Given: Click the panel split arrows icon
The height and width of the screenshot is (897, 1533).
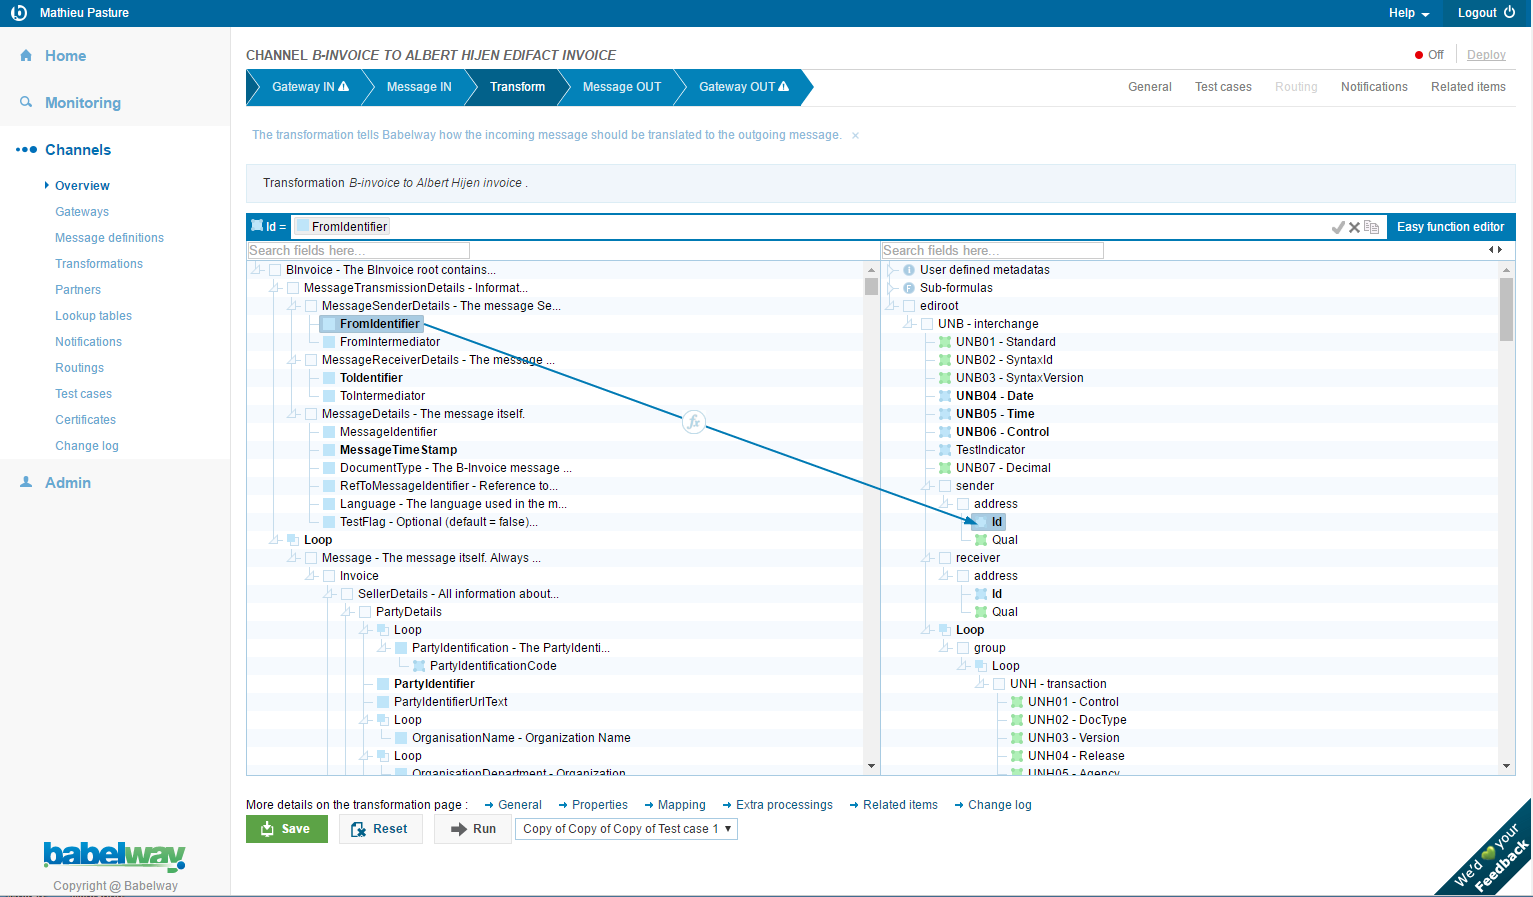Looking at the screenshot, I should [1495, 250].
